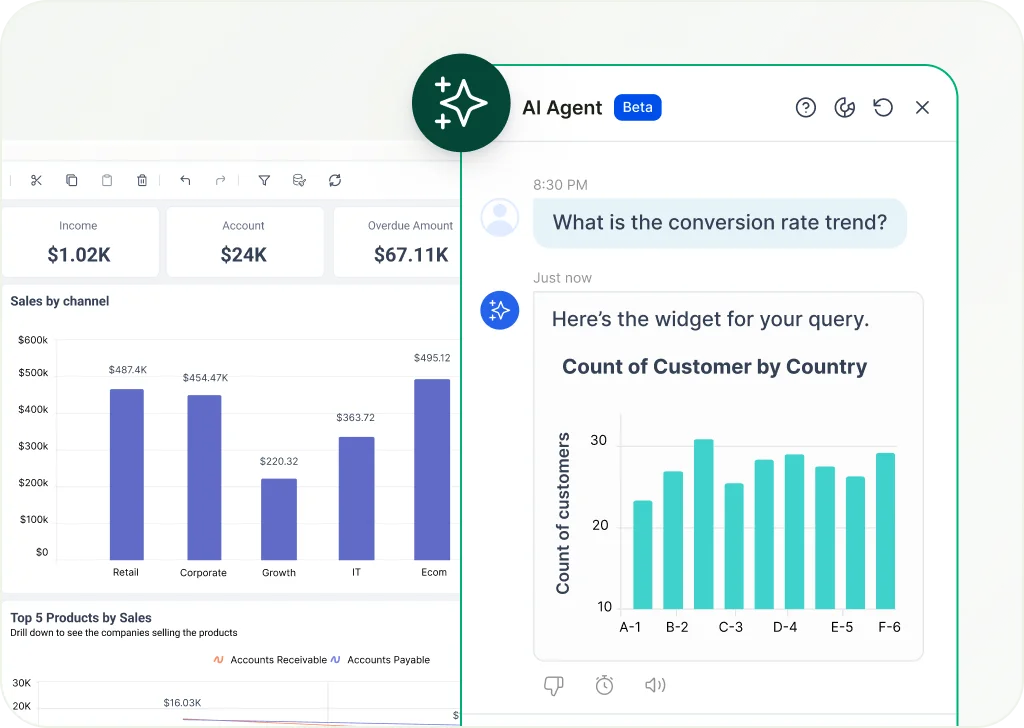The width and height of the screenshot is (1024, 728).
Task: Click the Copy icon in dashboard toolbar
Action: click(72, 180)
